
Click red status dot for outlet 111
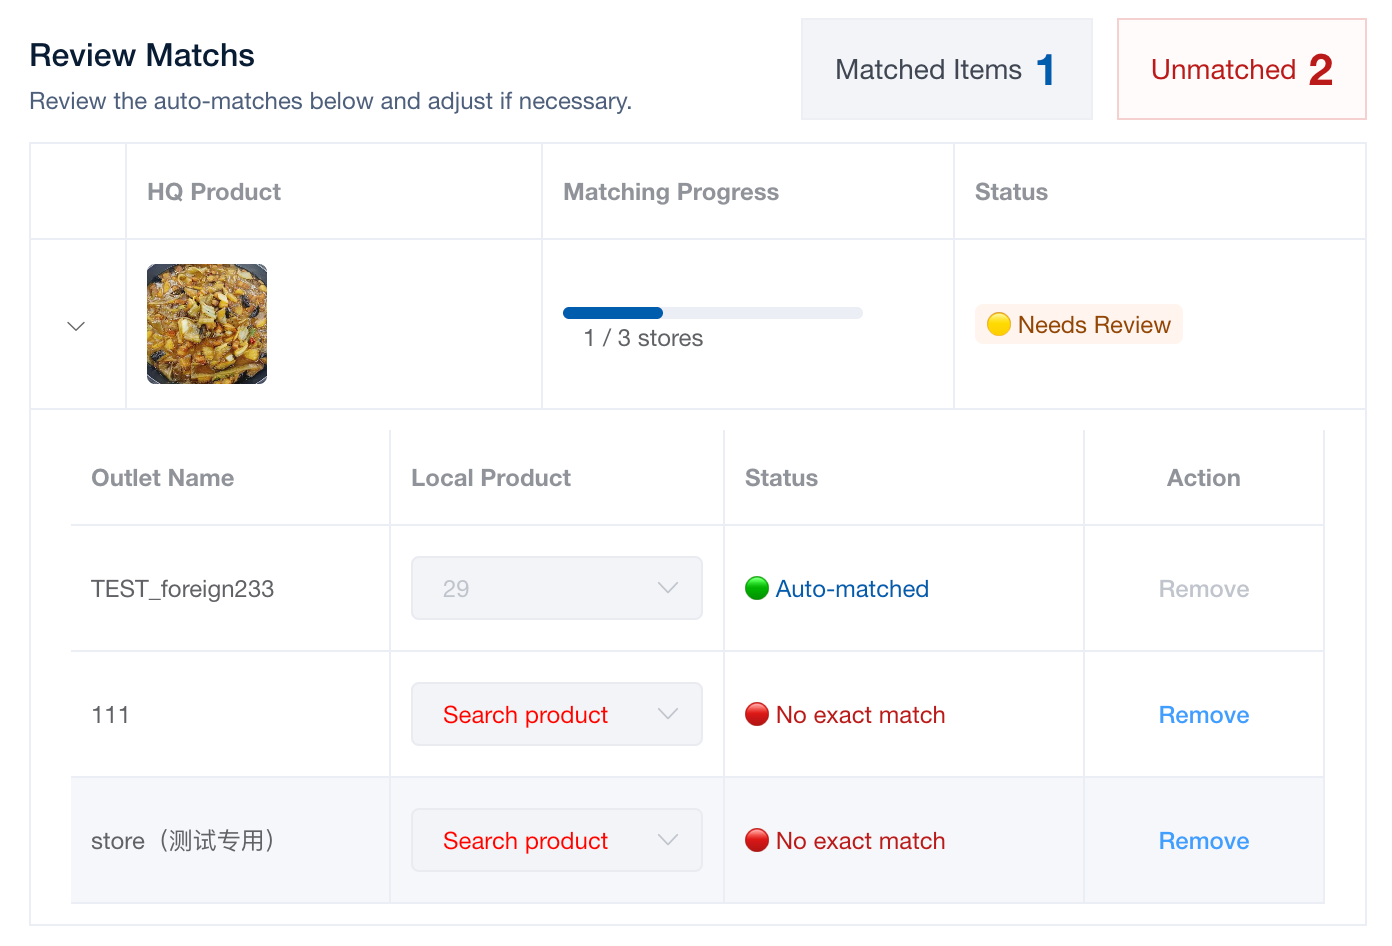[x=757, y=714]
